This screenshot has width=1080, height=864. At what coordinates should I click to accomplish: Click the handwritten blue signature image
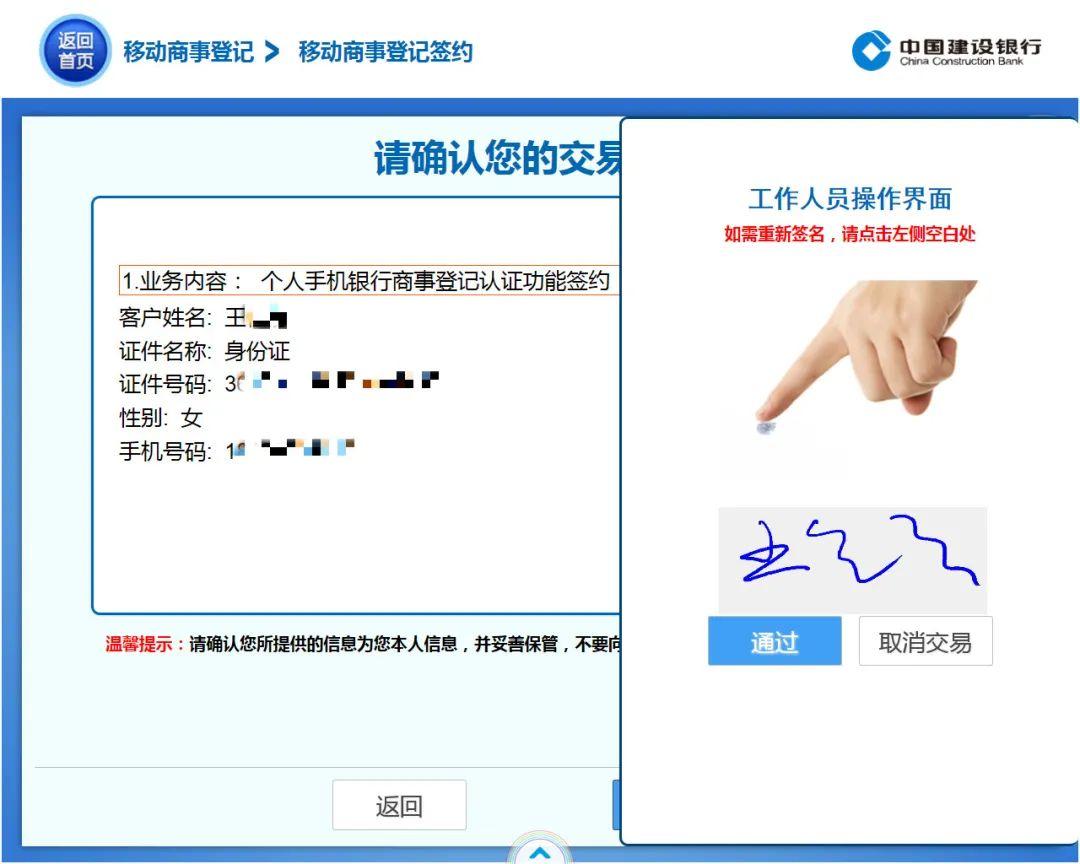[x=852, y=558]
